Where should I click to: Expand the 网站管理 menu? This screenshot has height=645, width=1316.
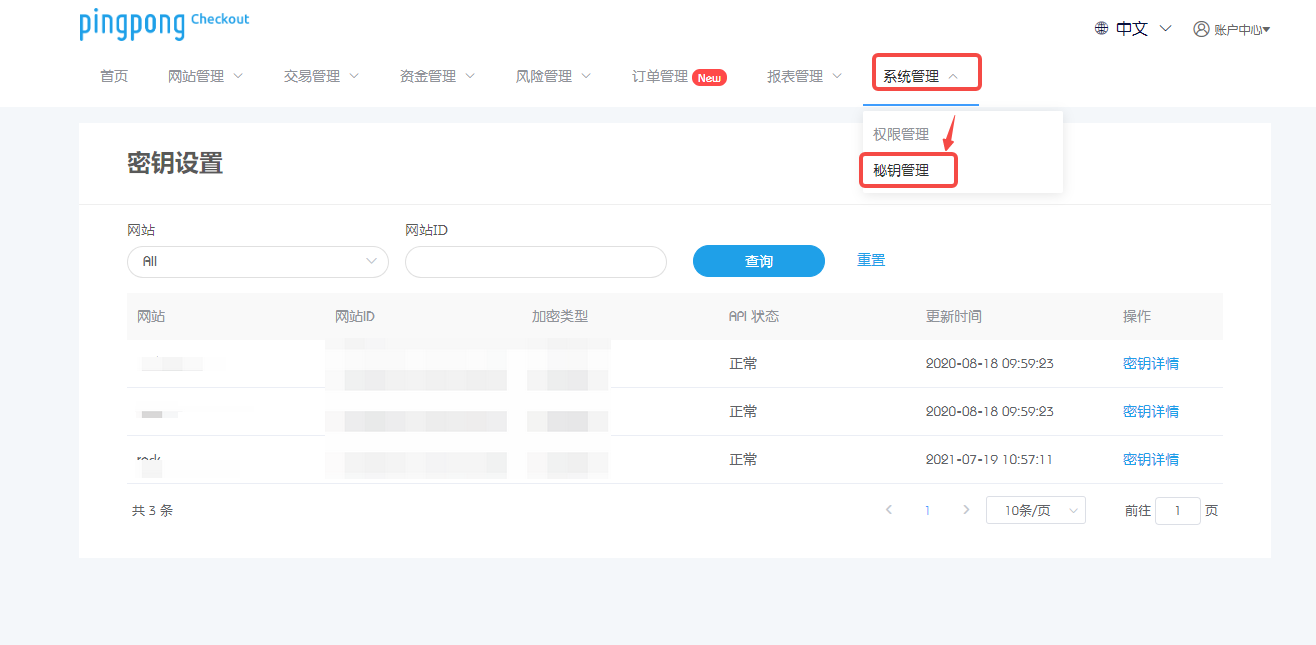tap(205, 76)
